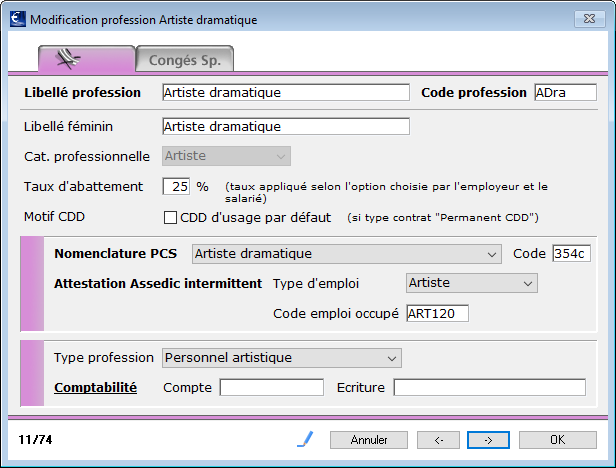This screenshot has height=468, width=616.
Task: Enable CDD d'usage par défaut checkbox
Action: pyautogui.click(x=170, y=217)
